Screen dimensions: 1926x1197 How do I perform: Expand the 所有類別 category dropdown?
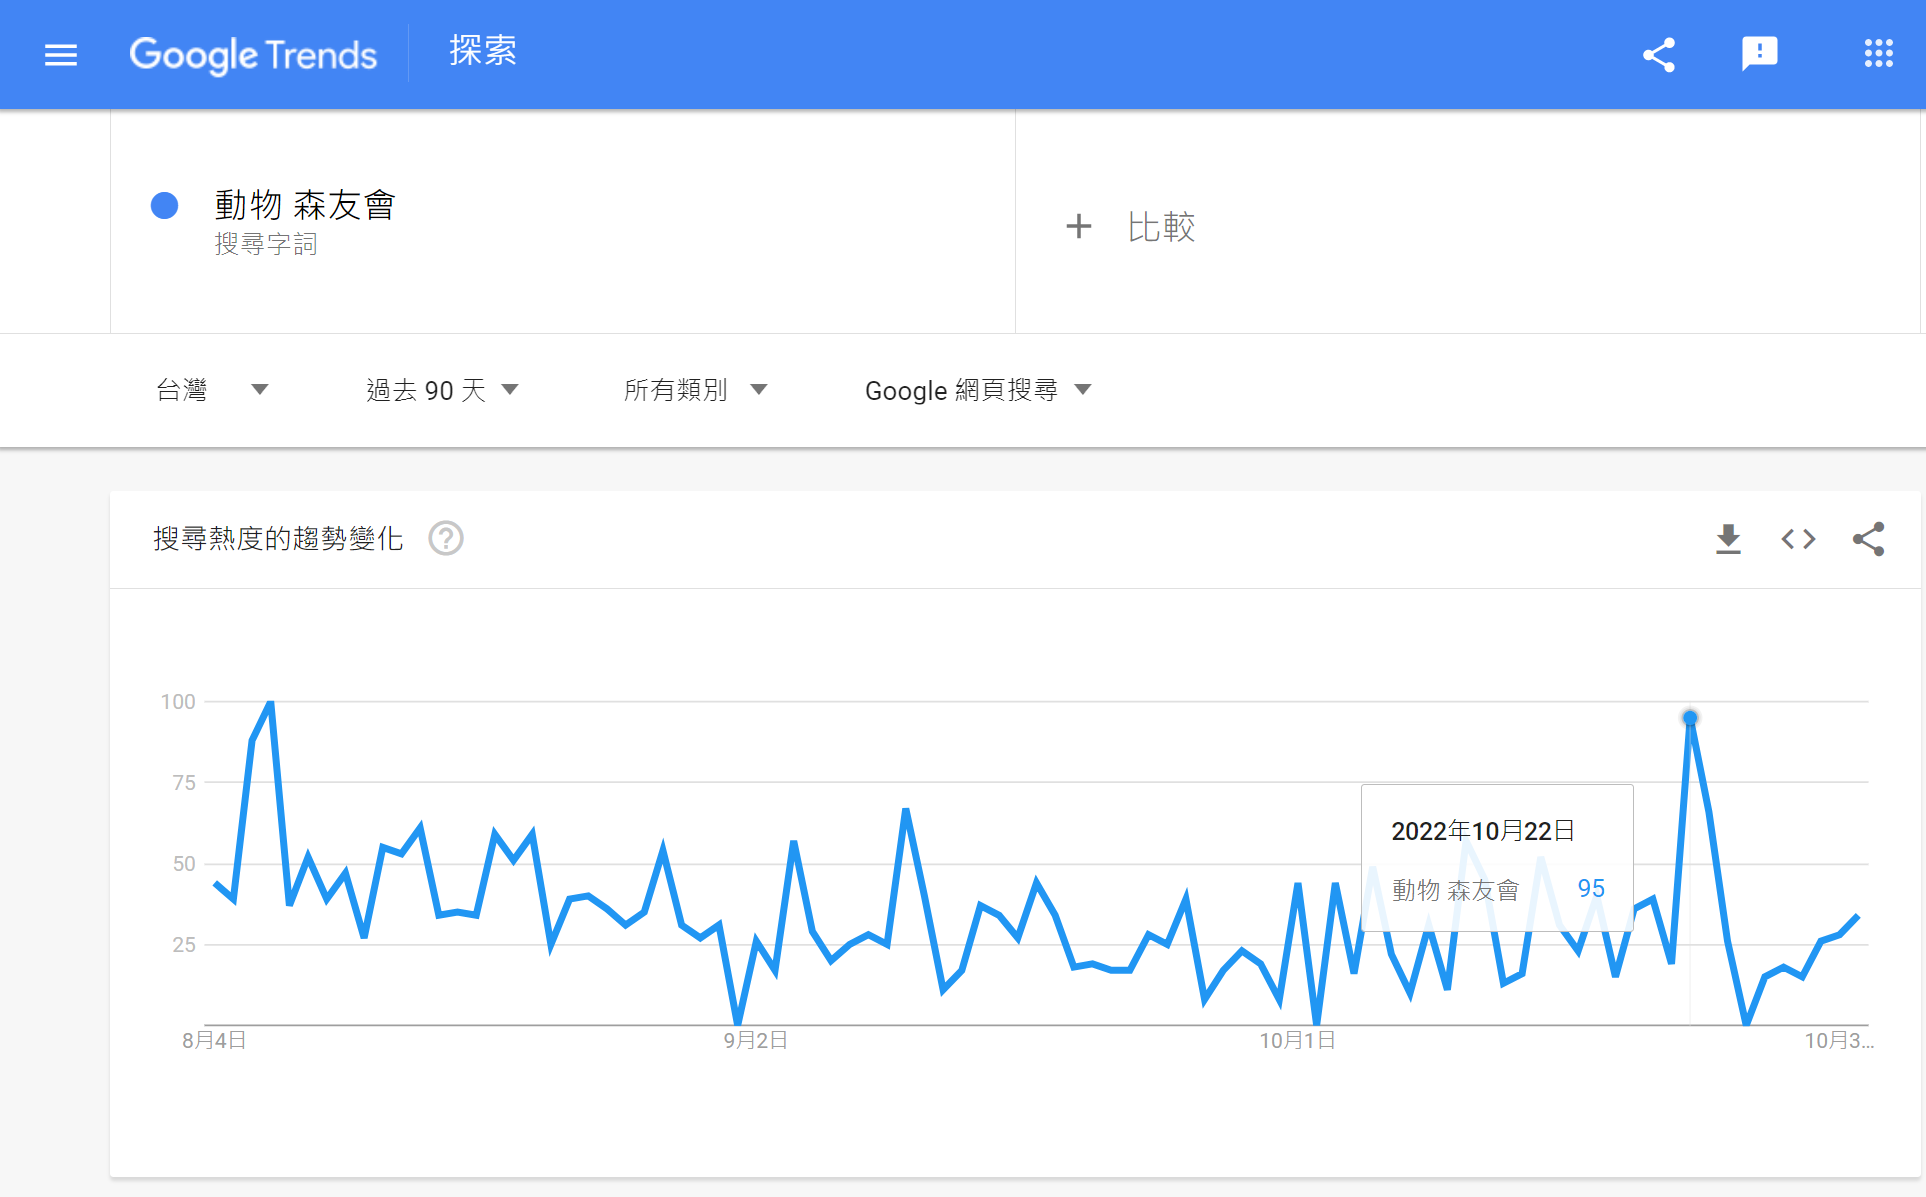click(x=695, y=390)
